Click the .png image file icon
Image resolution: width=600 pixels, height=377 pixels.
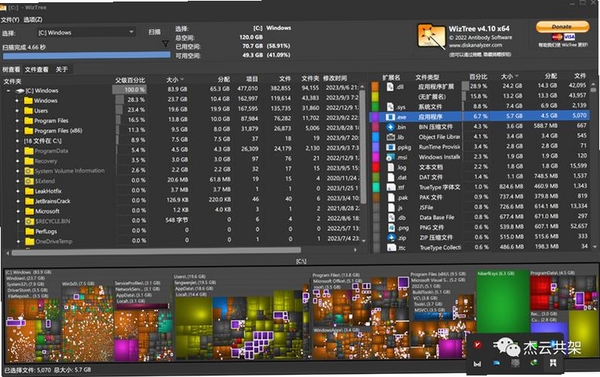tap(391, 228)
